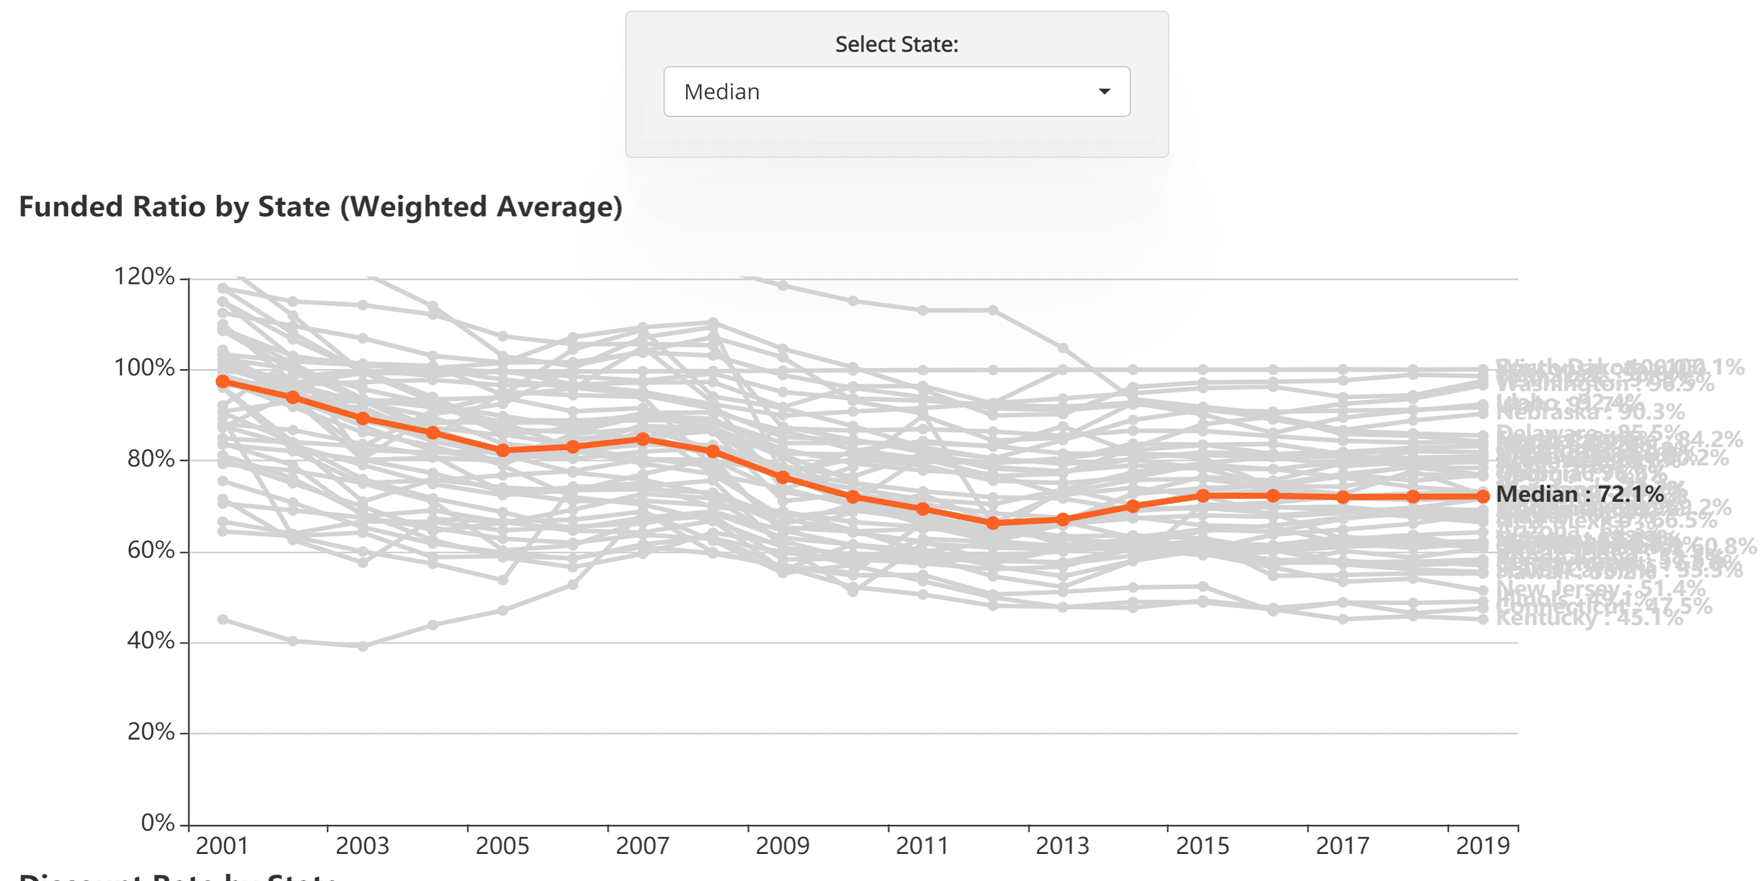Click the 'Median : 72.1%' line label

point(1580,494)
